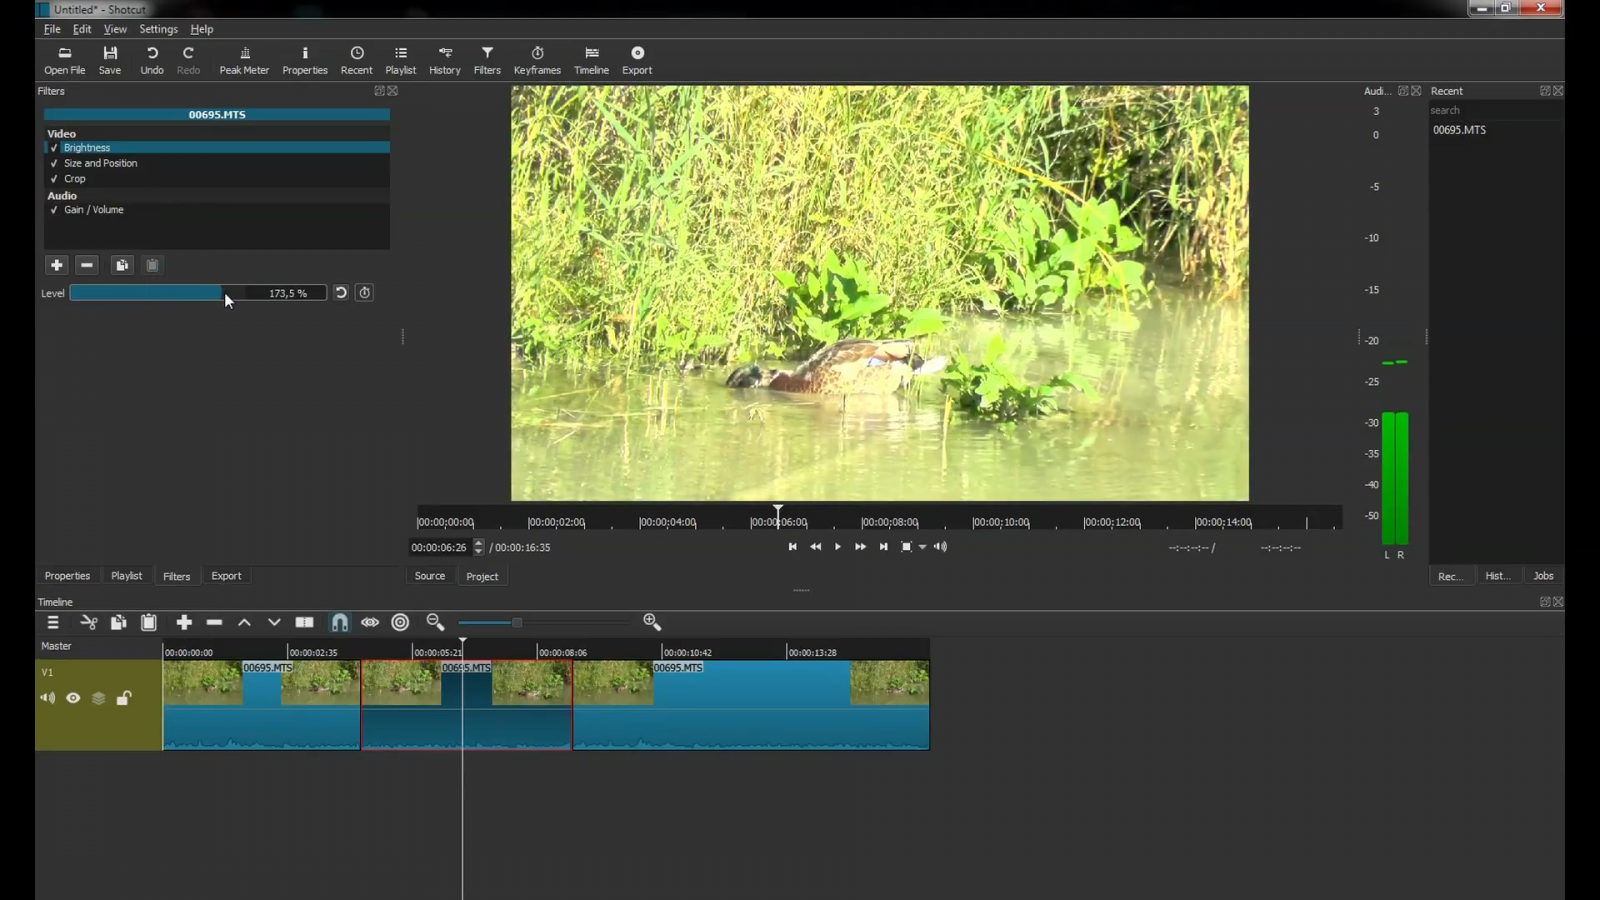Open the Settings menu
The width and height of the screenshot is (1600, 900).
[158, 29]
